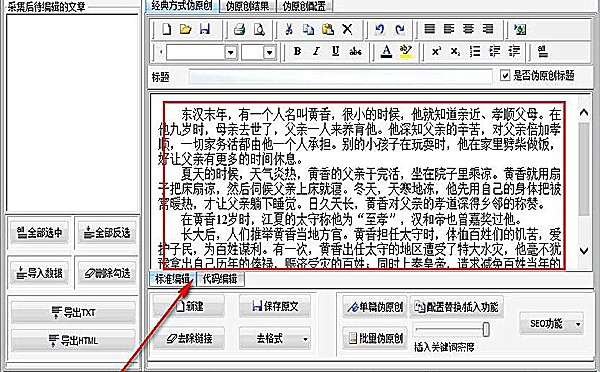
Task: Toggle strikethrough formatting
Action: [x=355, y=52]
